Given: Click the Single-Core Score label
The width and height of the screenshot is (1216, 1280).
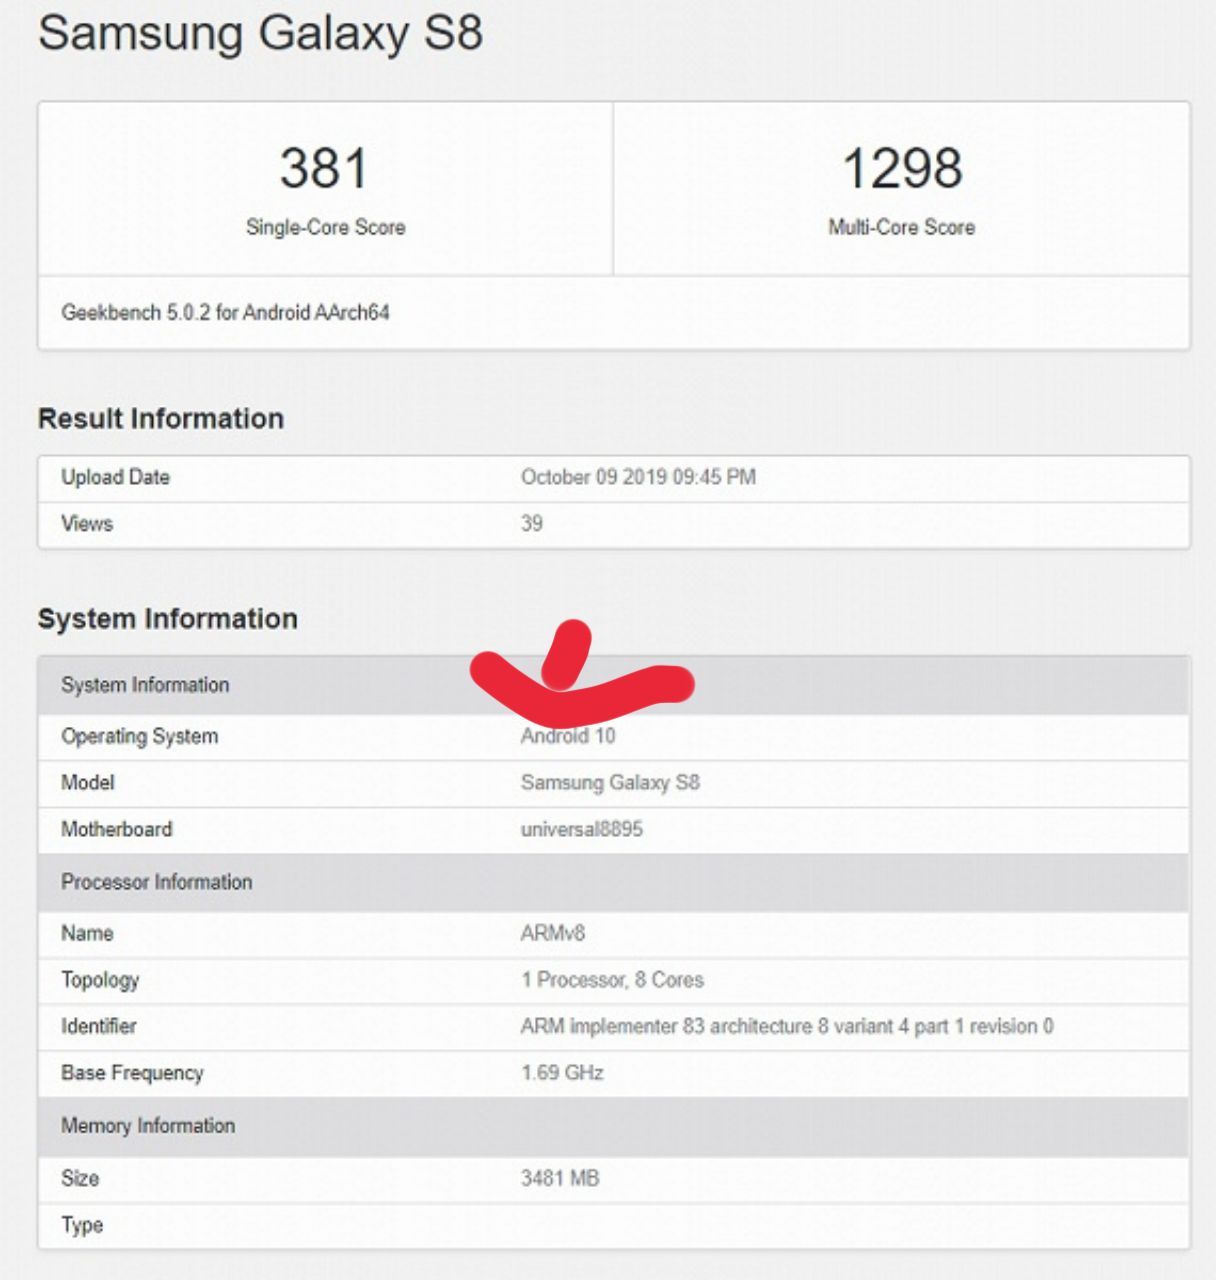Looking at the screenshot, I should pyautogui.click(x=326, y=227).
